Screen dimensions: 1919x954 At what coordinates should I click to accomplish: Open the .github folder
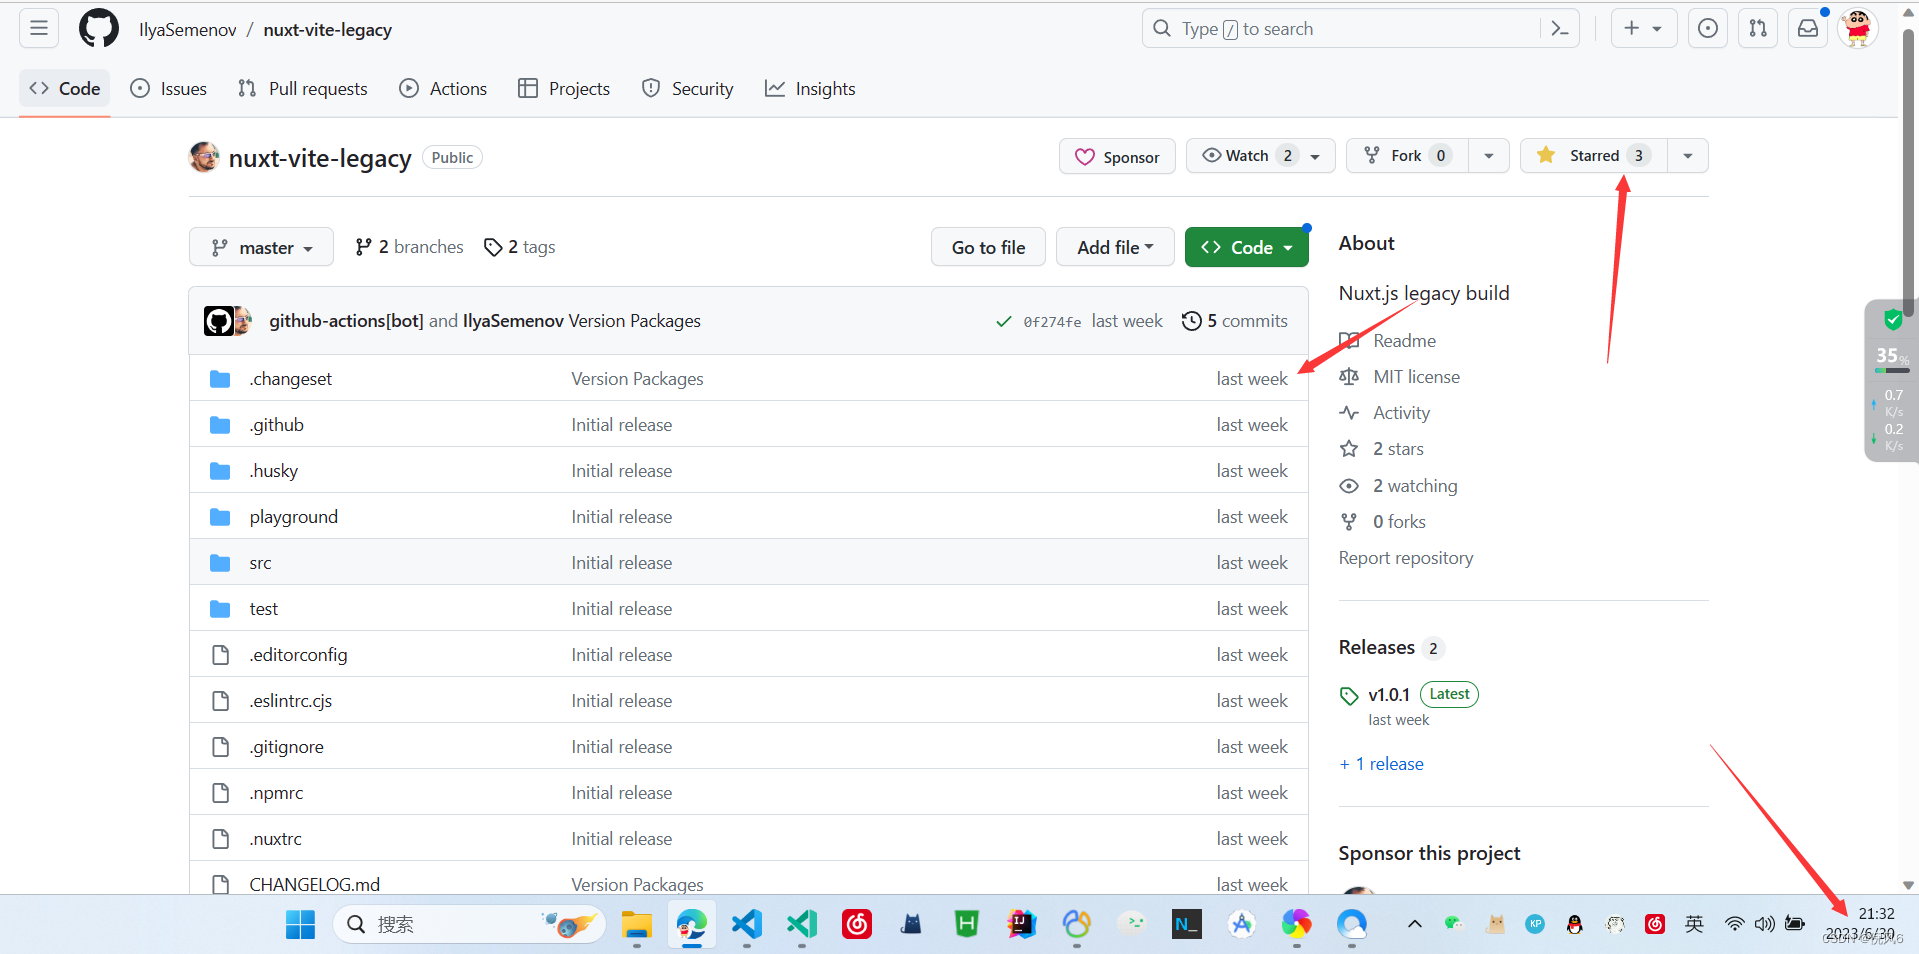277,425
